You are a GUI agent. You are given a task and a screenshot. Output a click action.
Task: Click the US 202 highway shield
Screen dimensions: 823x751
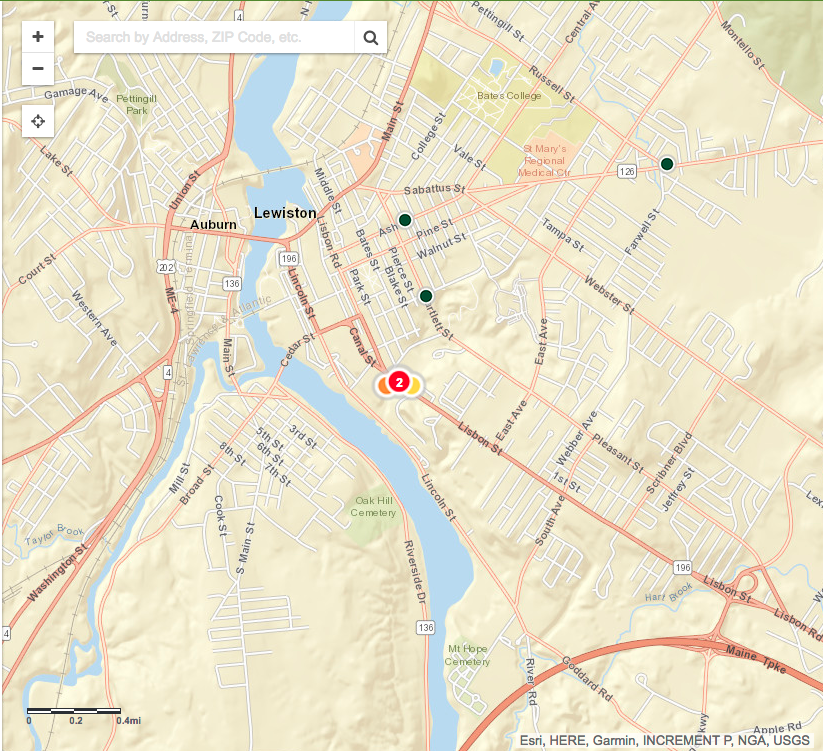[166, 267]
